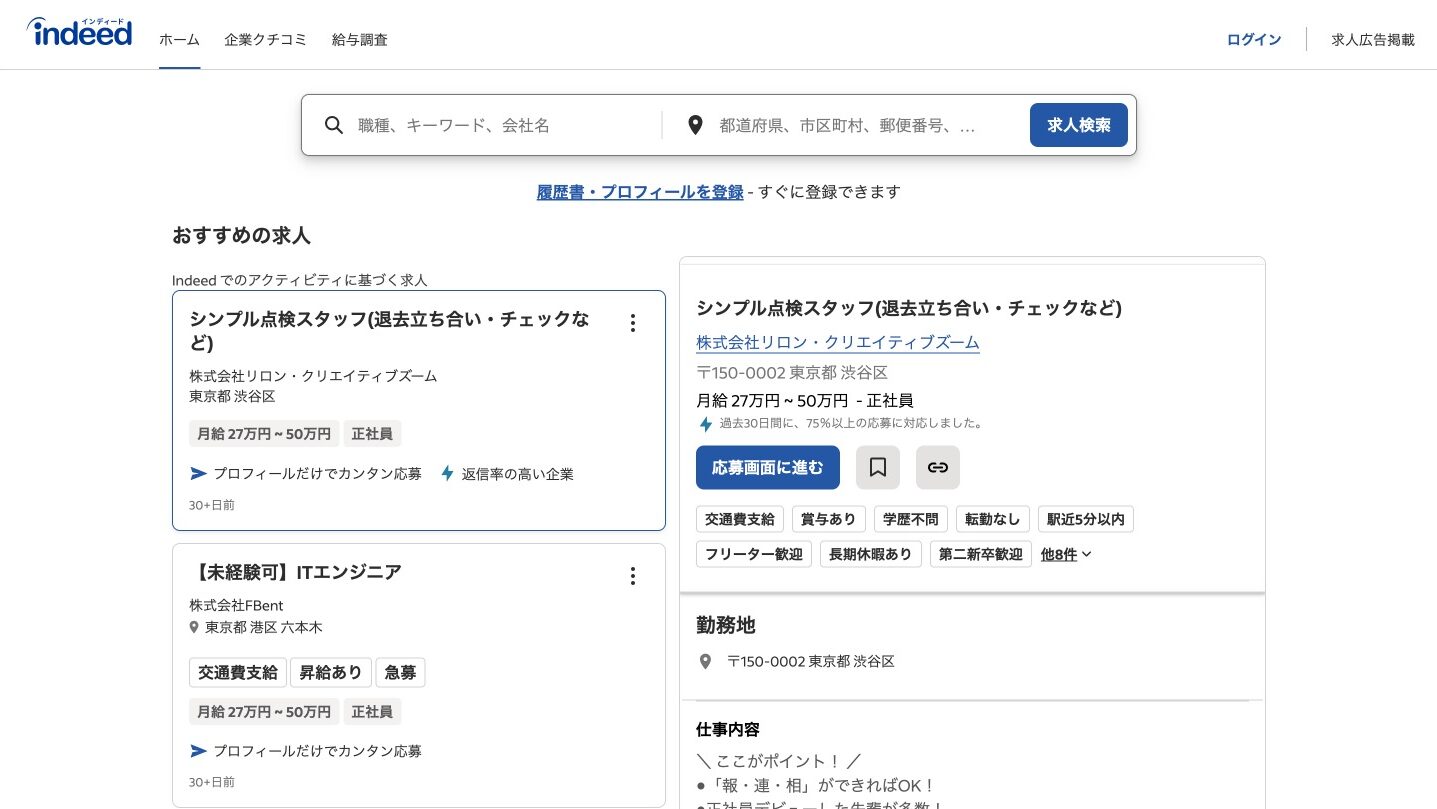1437x809 pixels.
Task: Expand the 他8件 tags list
Action: (x=1066, y=554)
